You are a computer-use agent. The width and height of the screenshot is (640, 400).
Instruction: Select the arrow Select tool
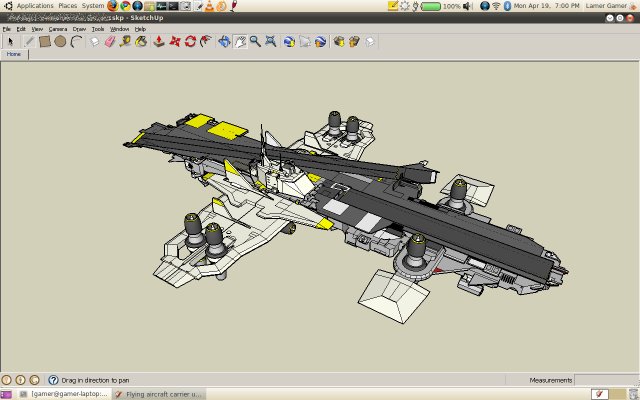(11, 42)
